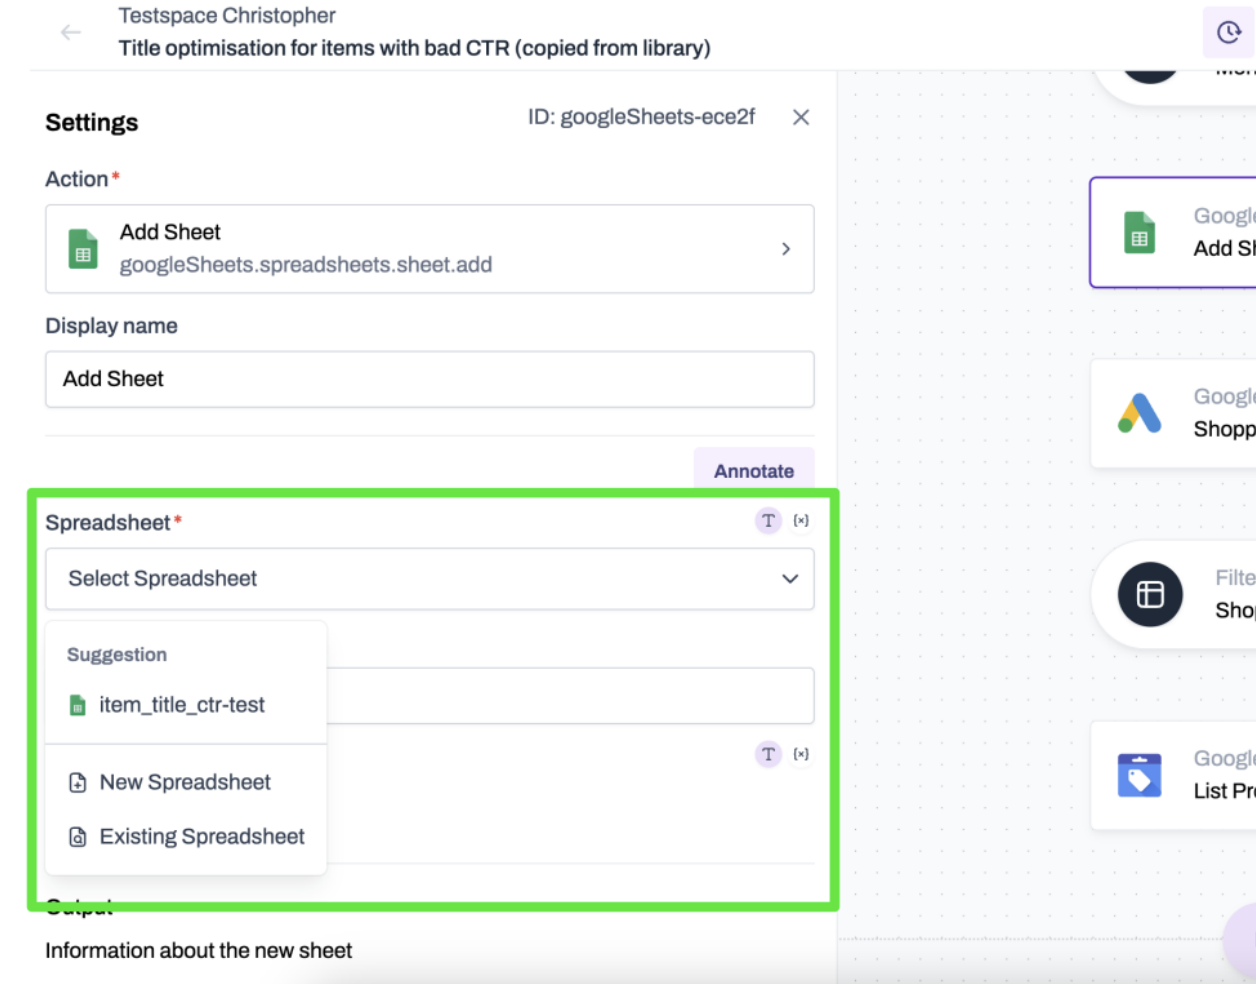Click the Google List Products tag icon
Screen dimensions: 1256x984
1139,775
